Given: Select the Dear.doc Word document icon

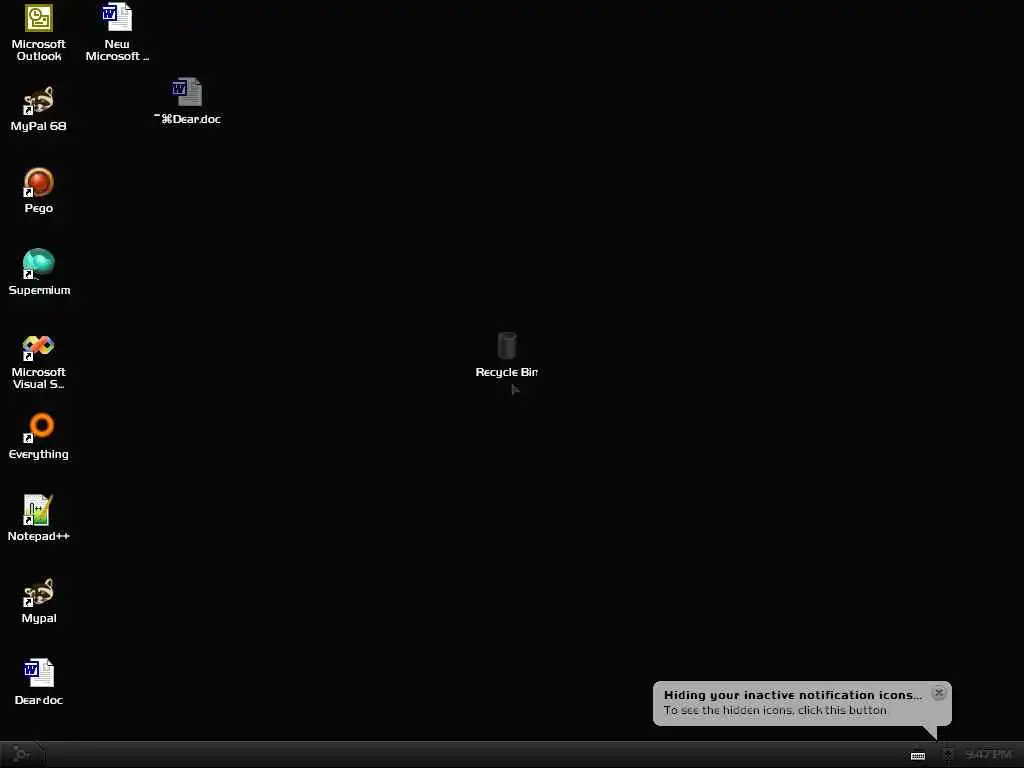Looking at the screenshot, I should pos(39,682).
